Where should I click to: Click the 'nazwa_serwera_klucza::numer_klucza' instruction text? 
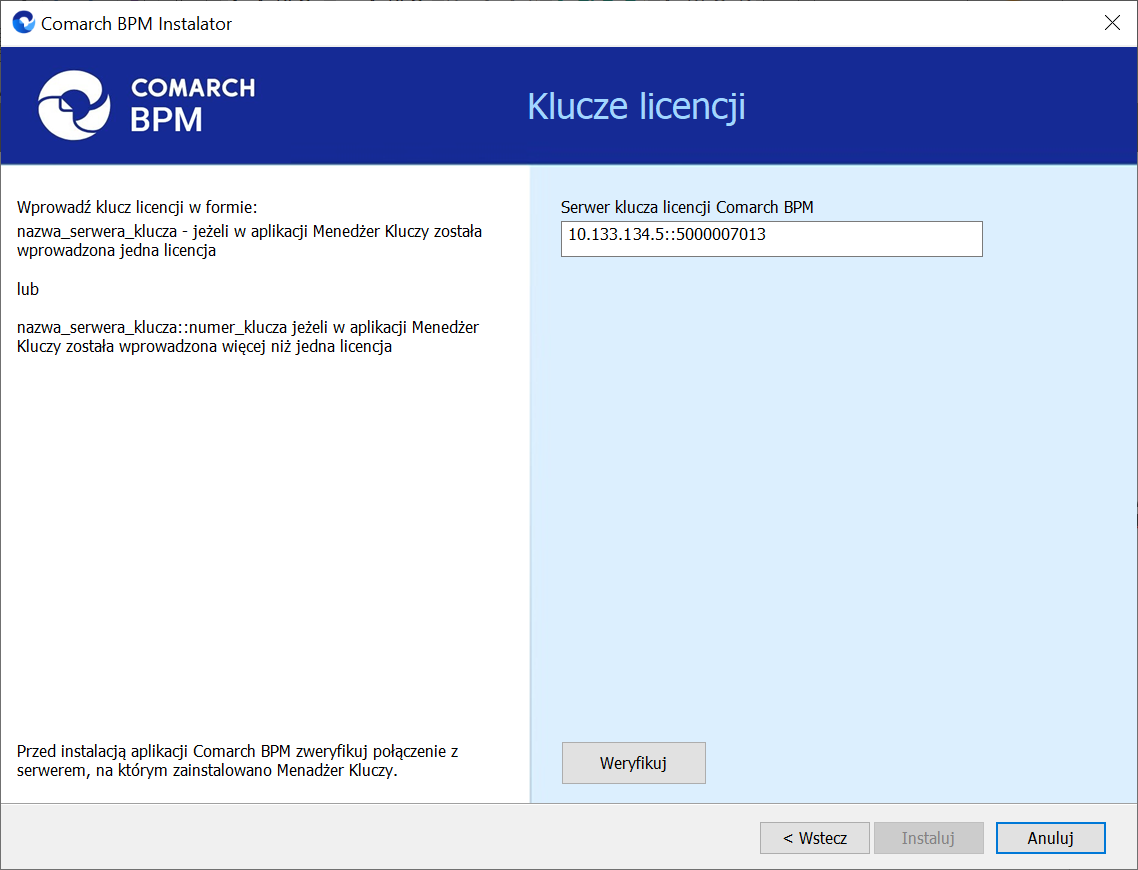pyautogui.click(x=247, y=337)
